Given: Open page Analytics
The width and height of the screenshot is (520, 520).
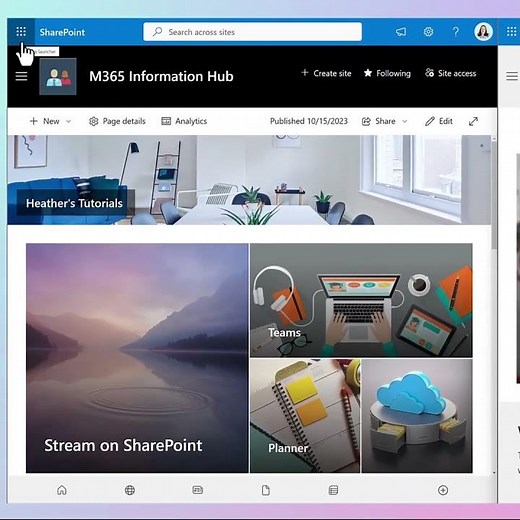Looking at the screenshot, I should (x=184, y=121).
